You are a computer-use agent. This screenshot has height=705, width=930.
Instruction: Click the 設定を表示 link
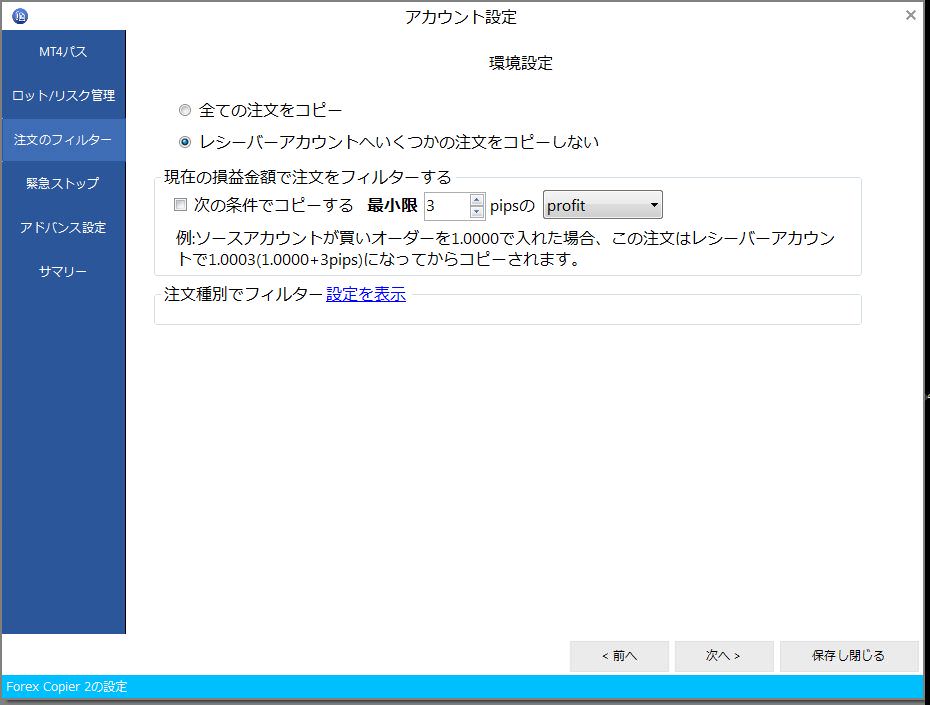coord(366,295)
